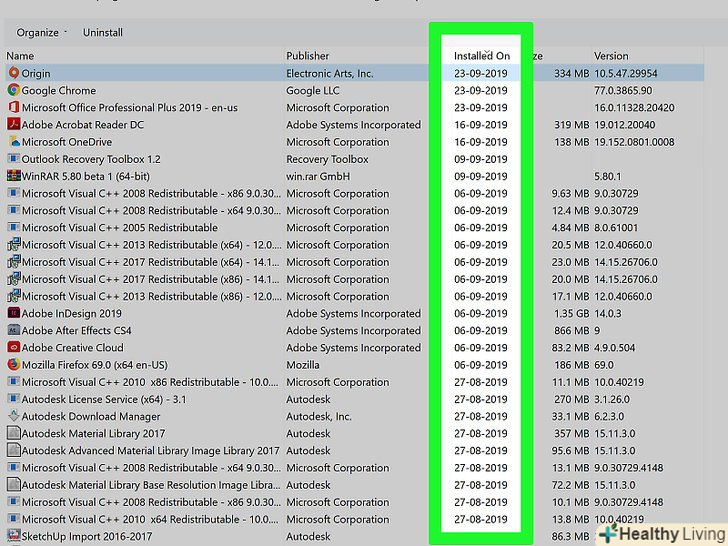Click version 10.5.47.29954 of Origin
The width and height of the screenshot is (728, 546).
[625, 73]
